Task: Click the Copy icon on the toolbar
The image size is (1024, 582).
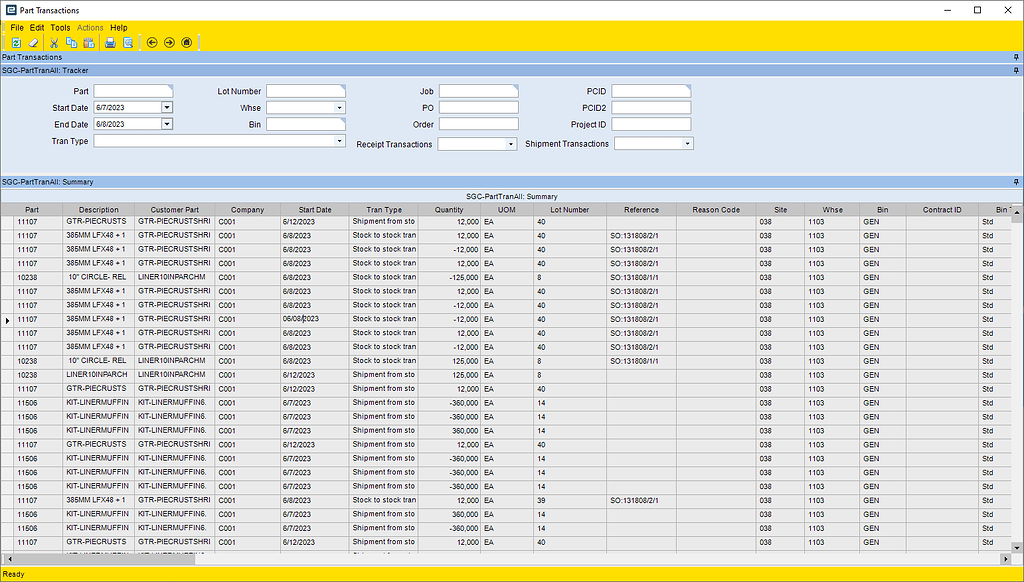Action: (70, 42)
